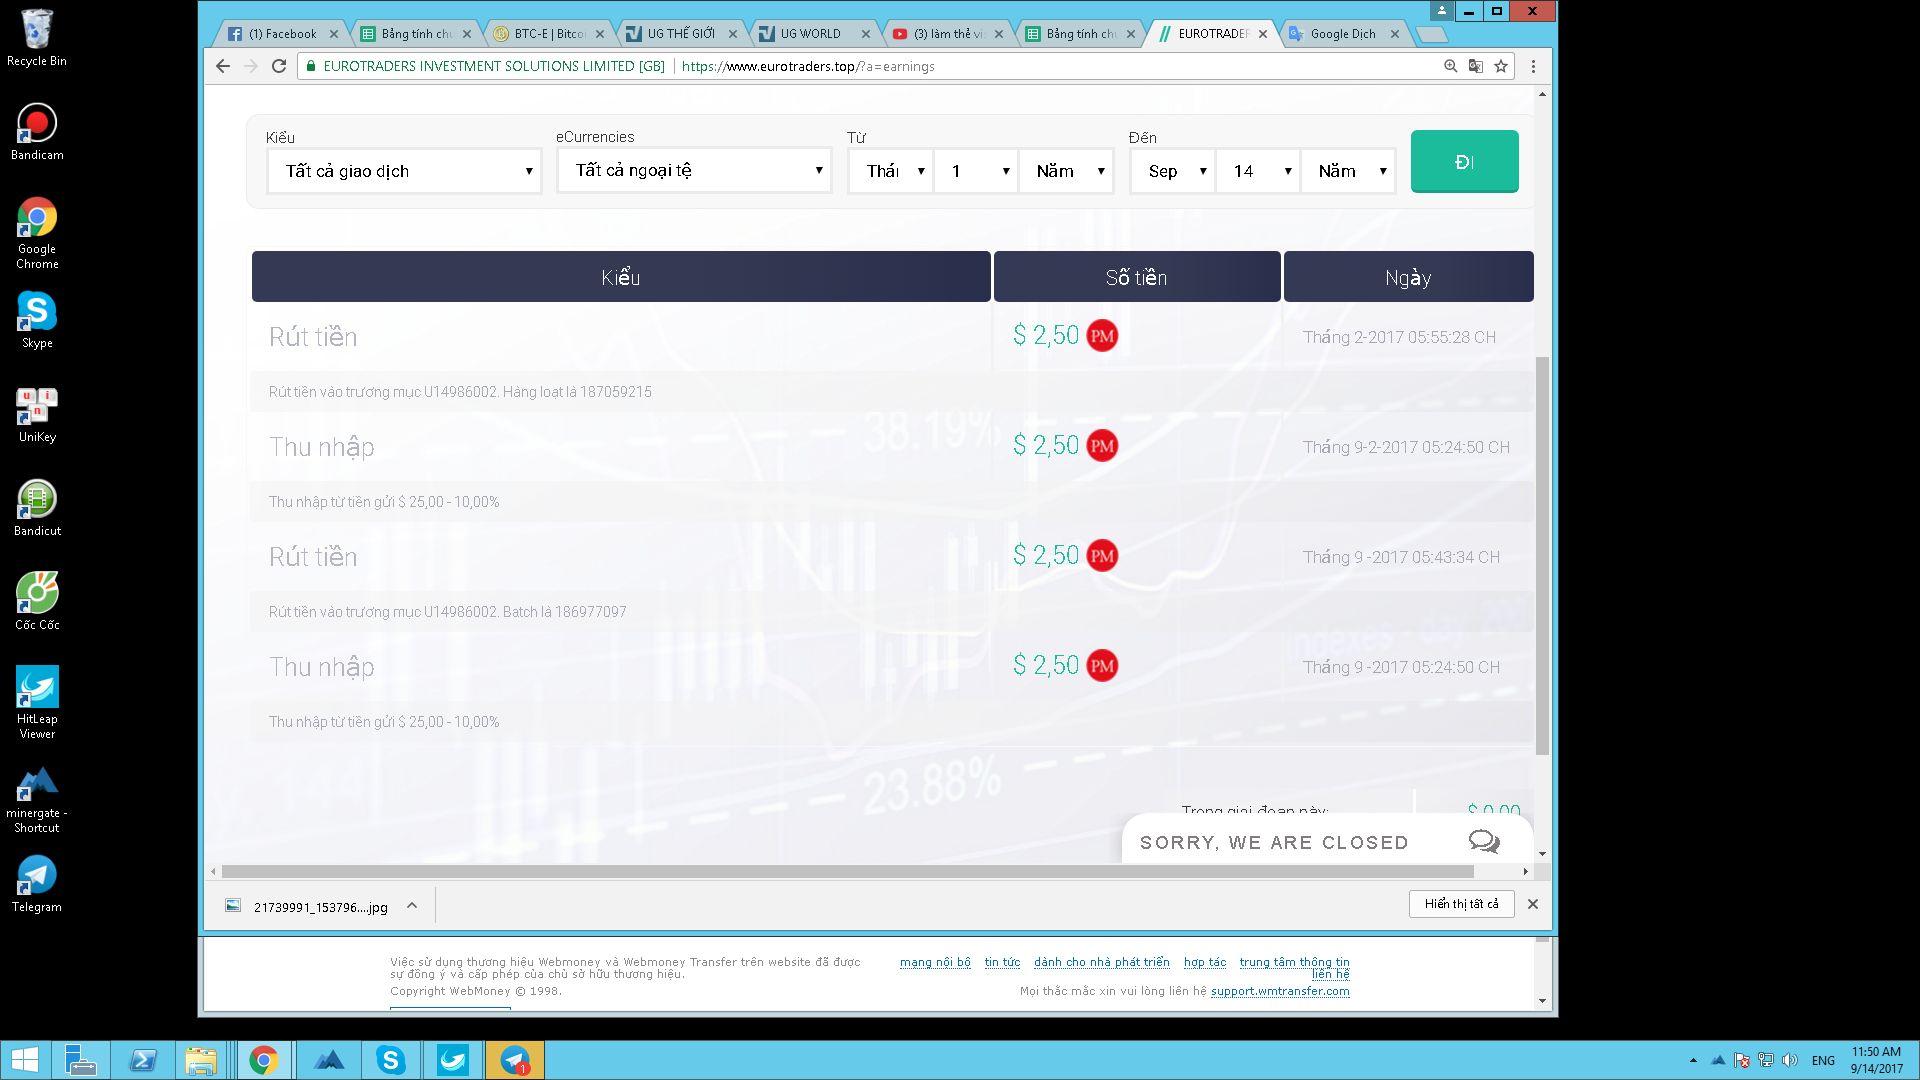Expand the downloaded jpg file options chevron

tap(412, 905)
